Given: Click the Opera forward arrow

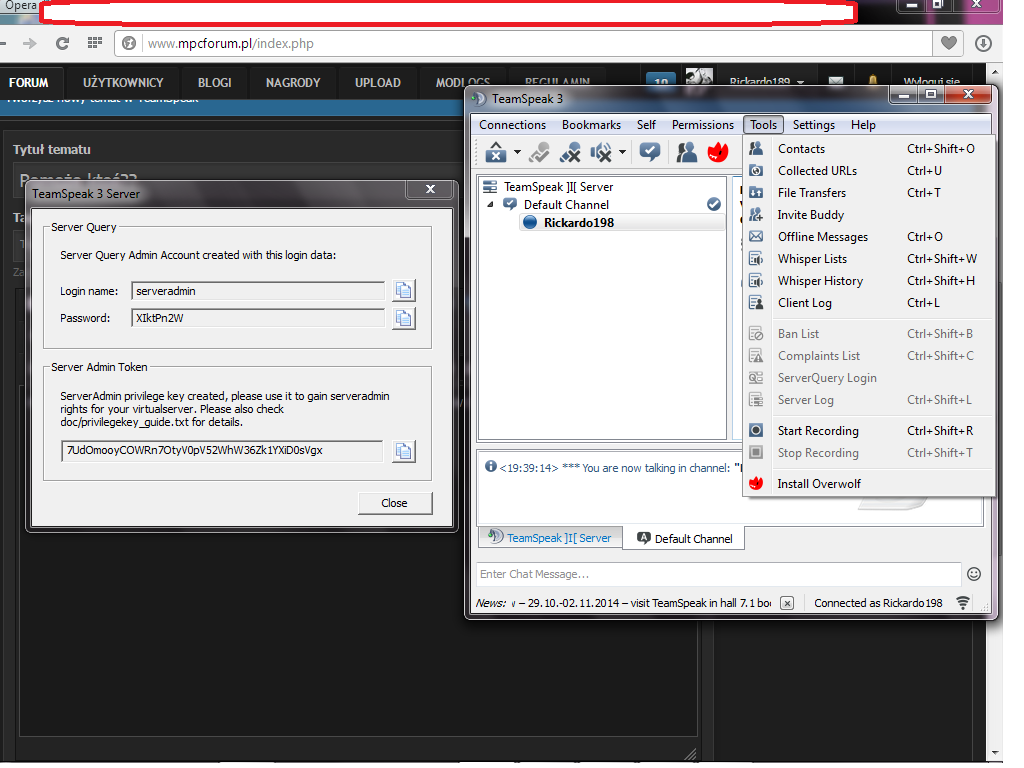Looking at the screenshot, I should pos(29,44).
